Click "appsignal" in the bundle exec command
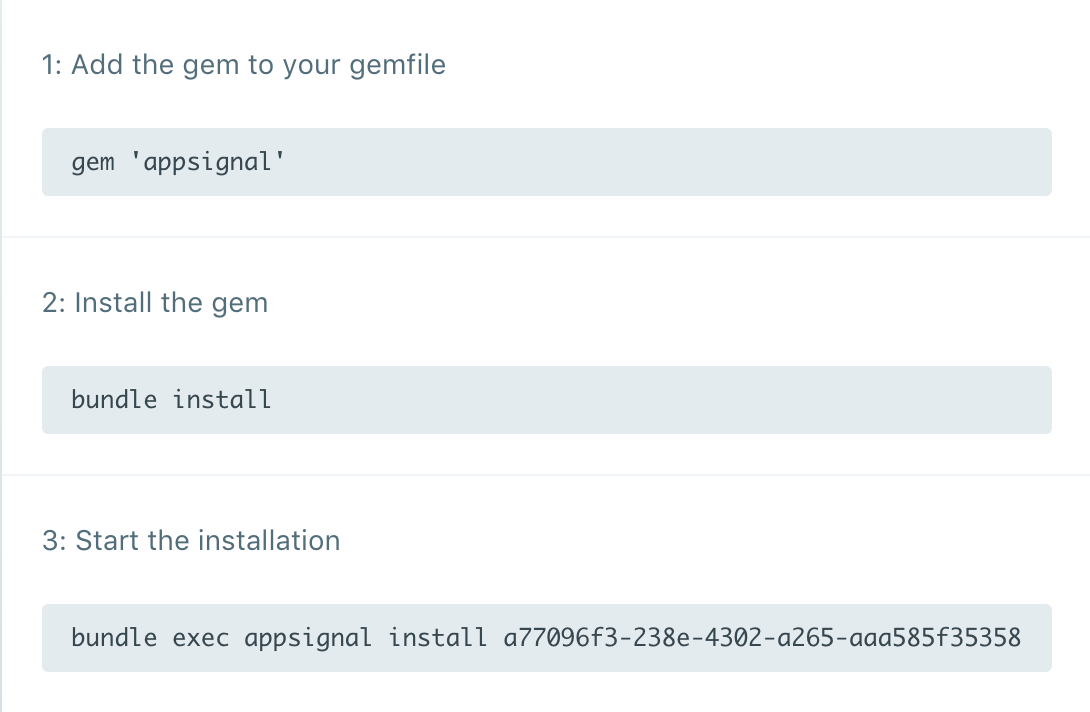Screen dimensions: 1090x712 pos(308,638)
